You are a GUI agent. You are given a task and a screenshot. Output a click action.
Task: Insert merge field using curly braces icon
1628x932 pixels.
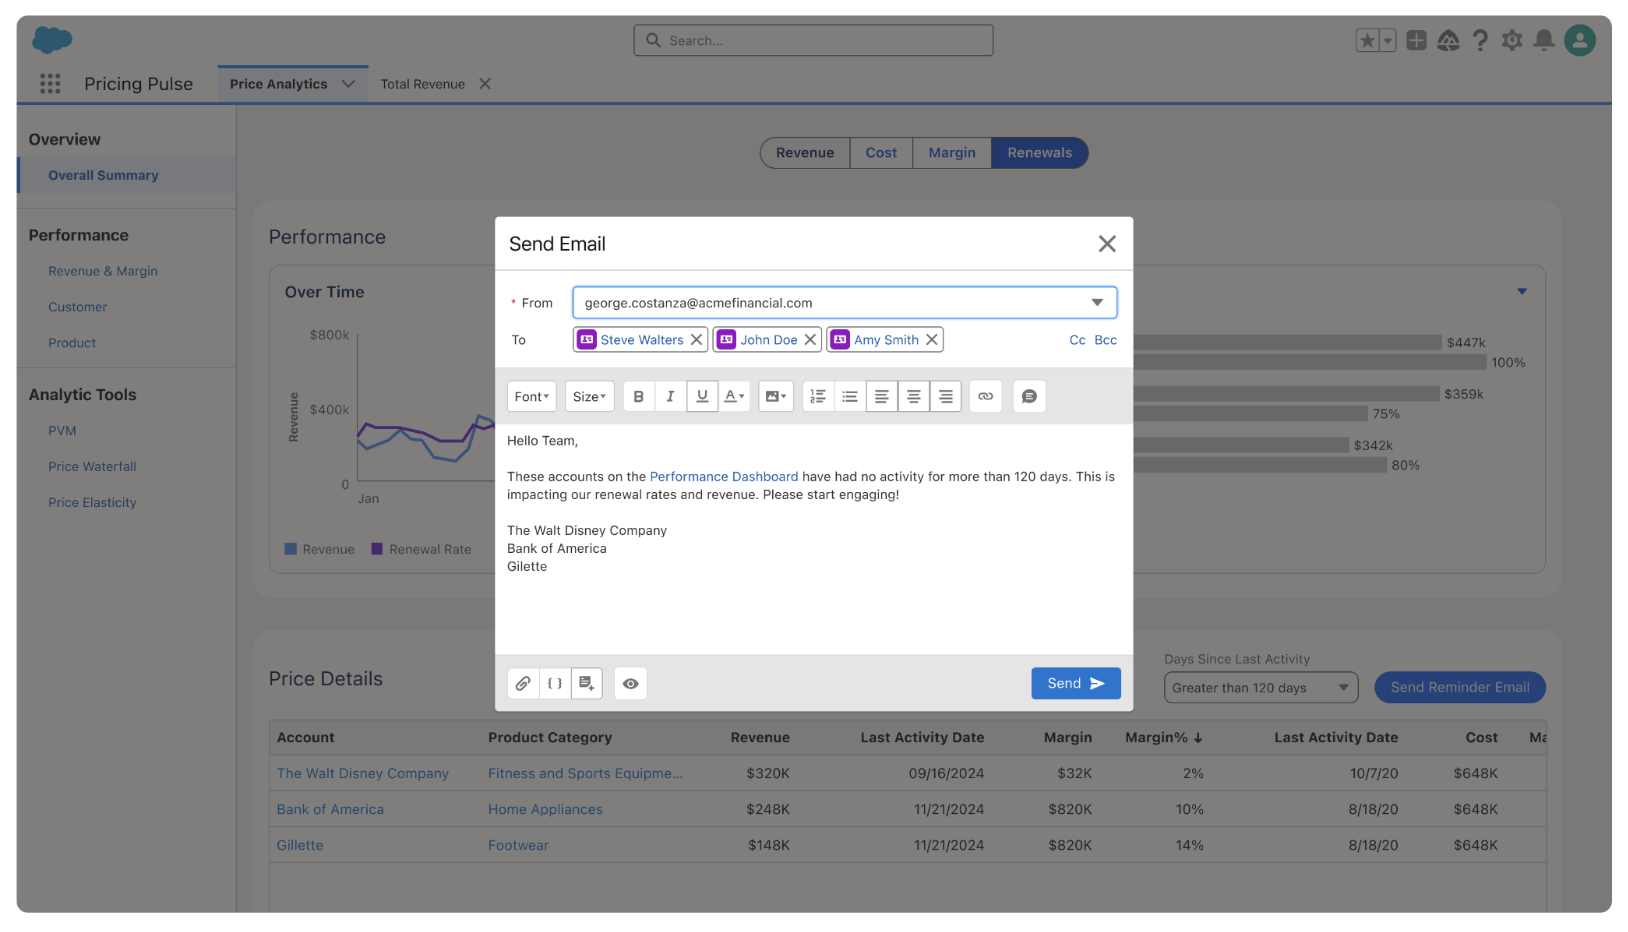tap(555, 684)
